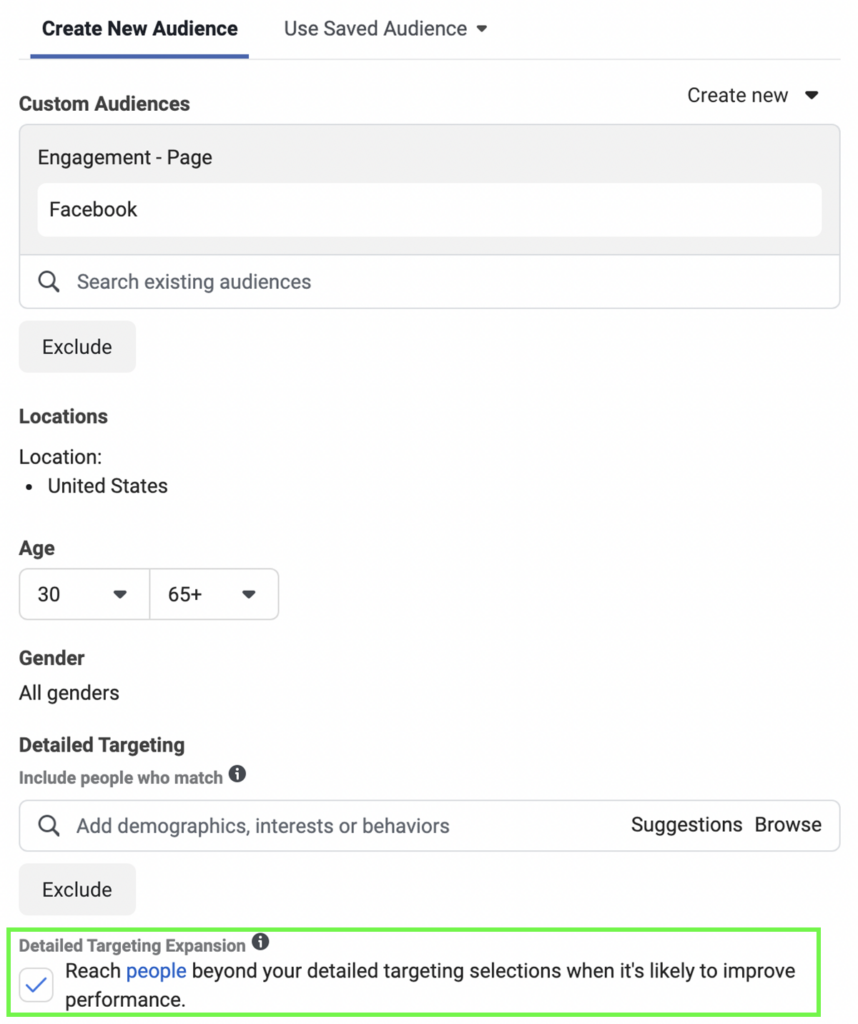Click the info icon next to Detailed Targeting Expansion
This screenshot has width=858, height=1024.
260,939
